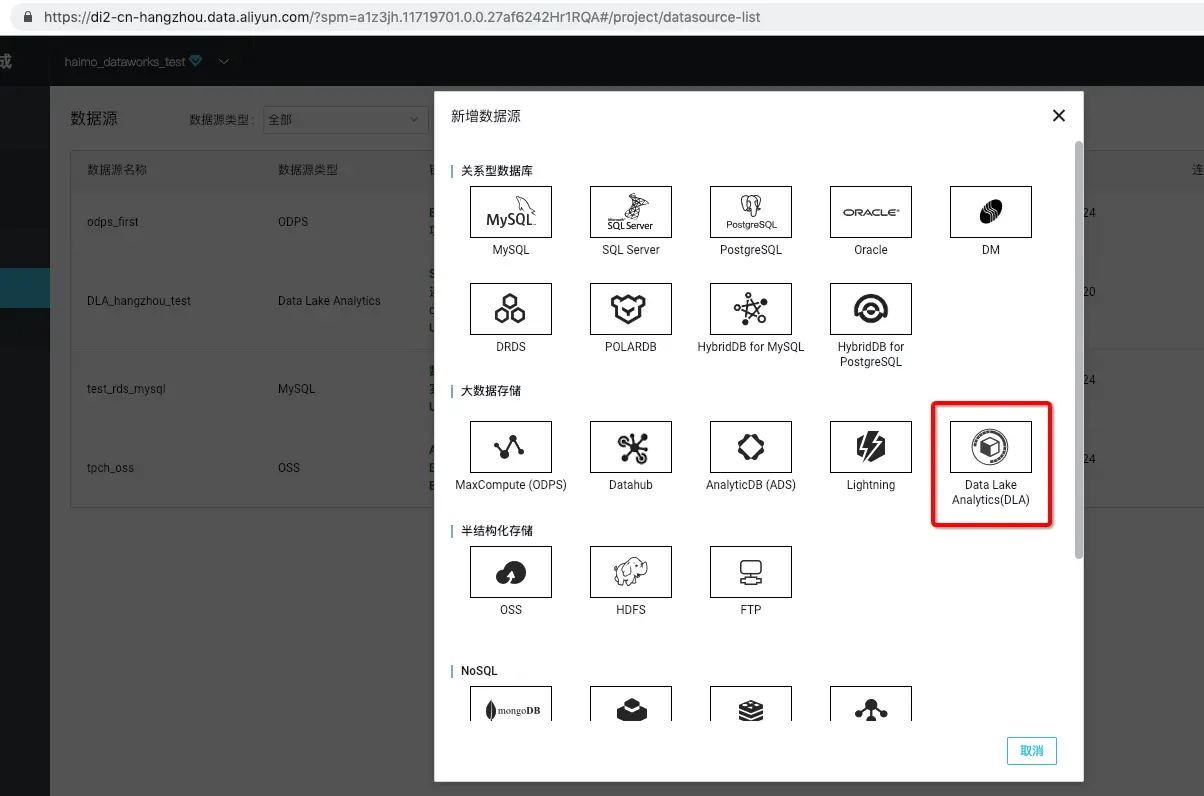This screenshot has width=1204, height=796.
Task: Pick the PostgreSQL elephant icon
Action: pyautogui.click(x=751, y=212)
